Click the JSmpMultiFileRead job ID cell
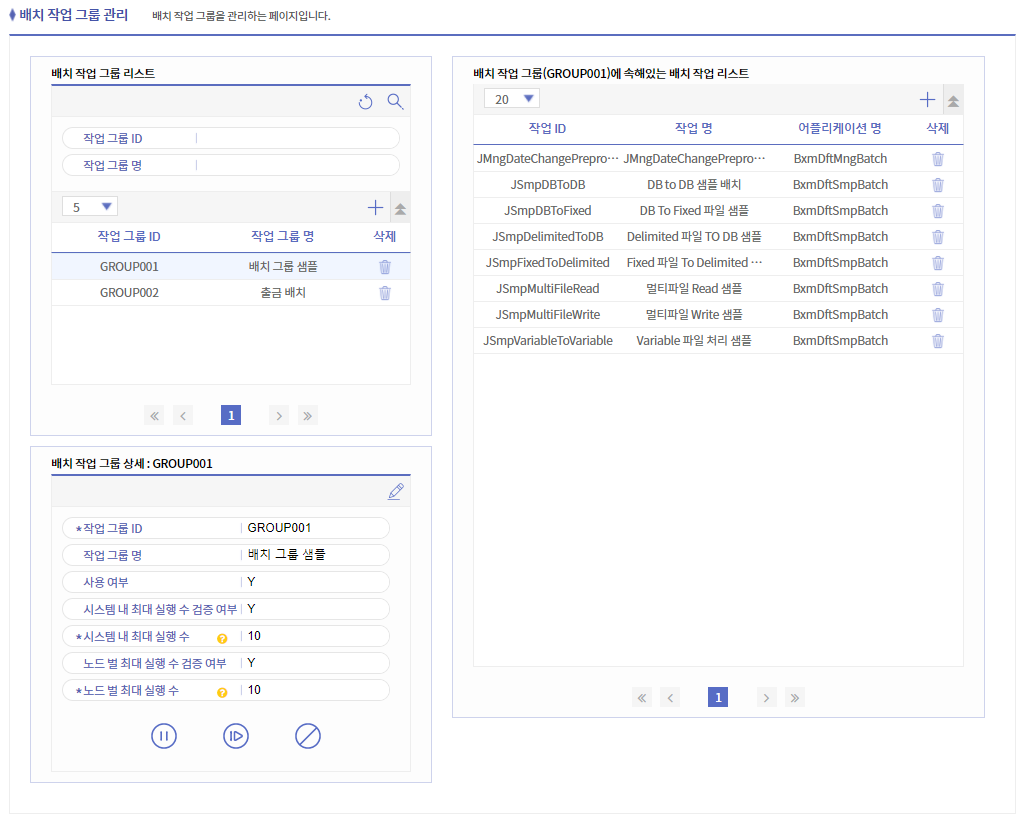Screen dimensions: 1024x820 click(547, 289)
